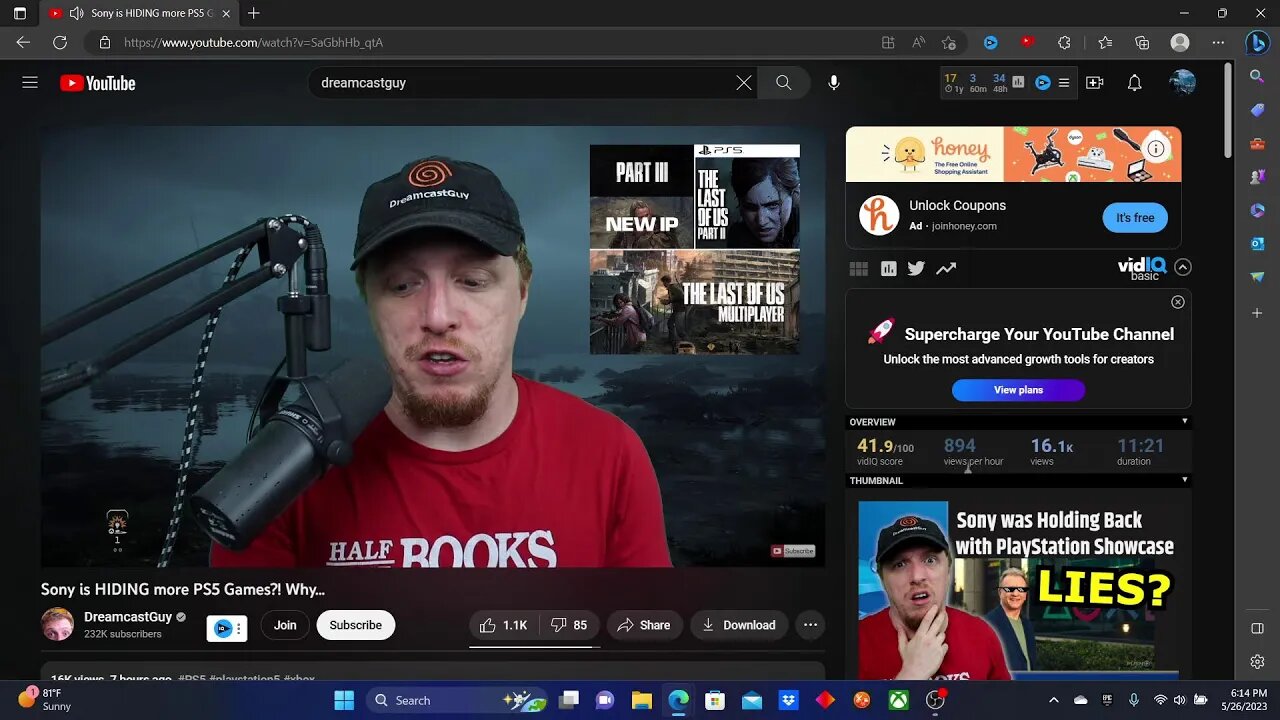The image size is (1280, 720).
Task: Toggle Edge read aloud icon
Action: point(918,43)
